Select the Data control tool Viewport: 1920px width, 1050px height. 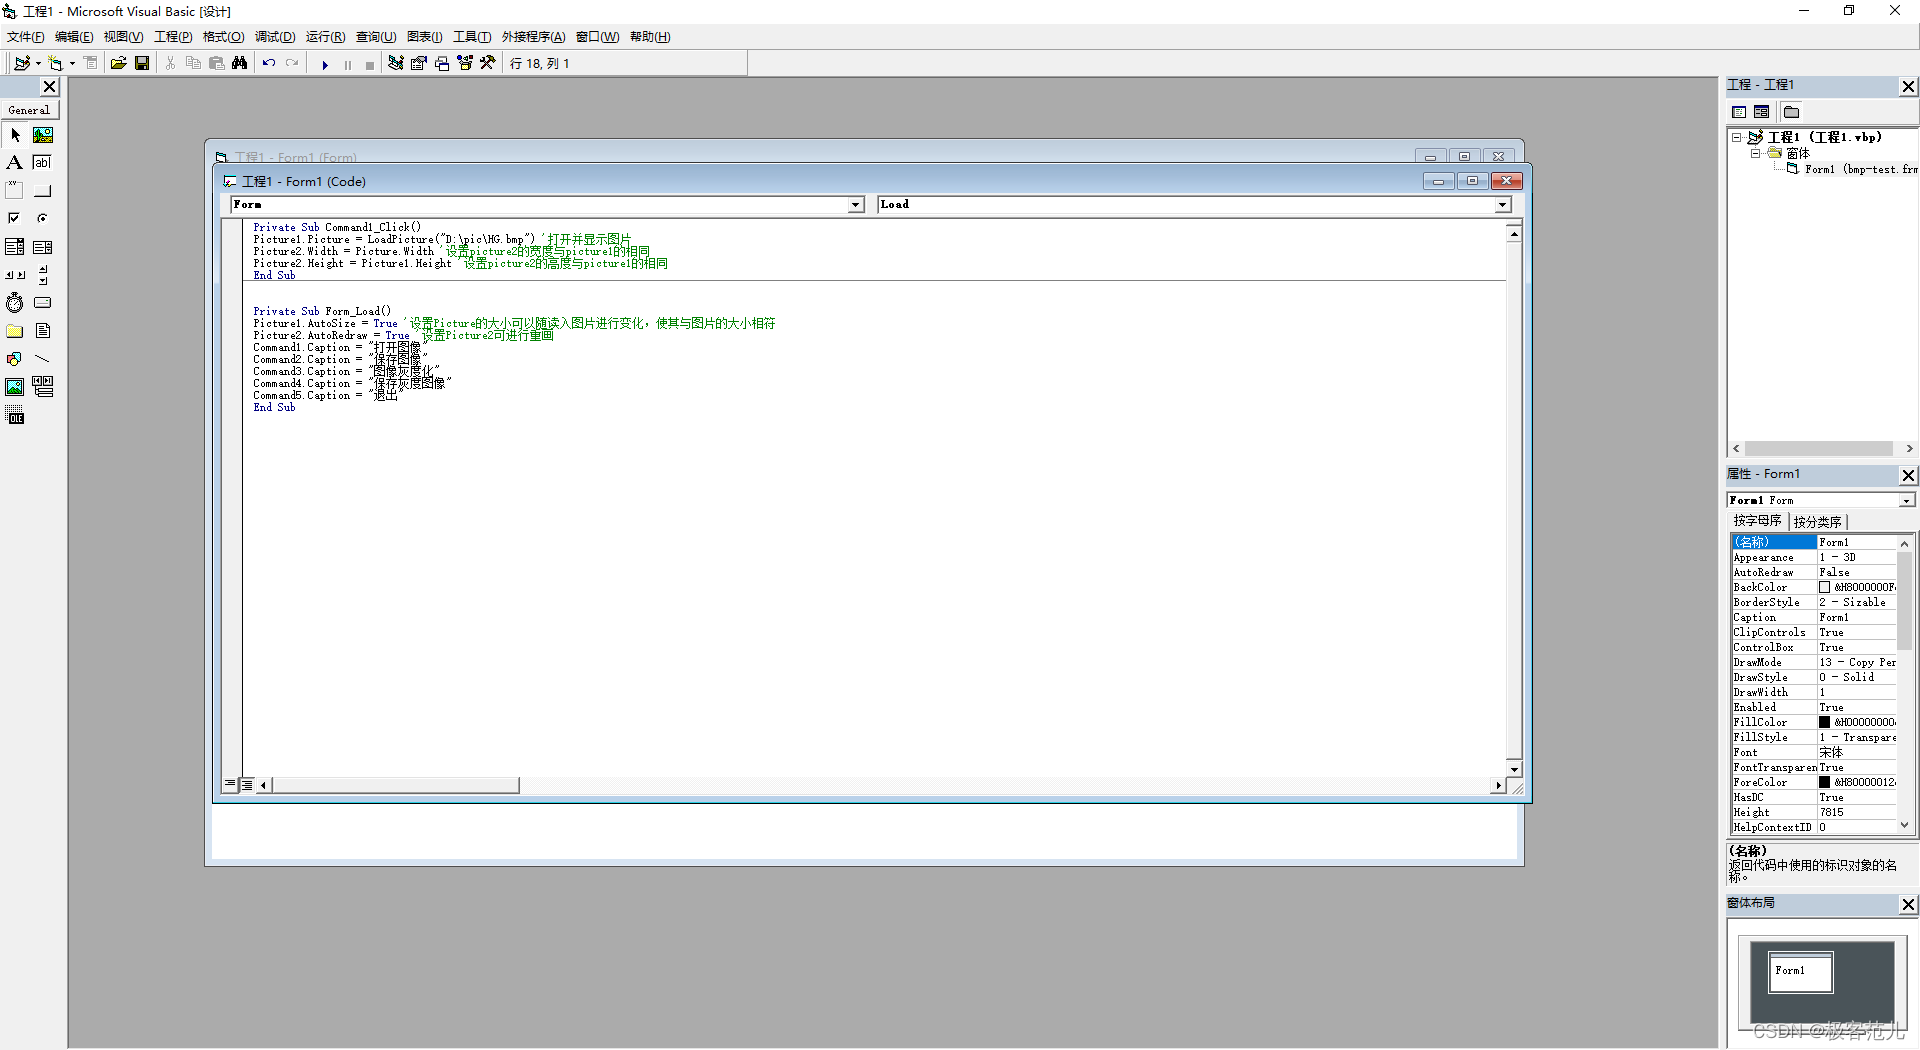(x=43, y=387)
